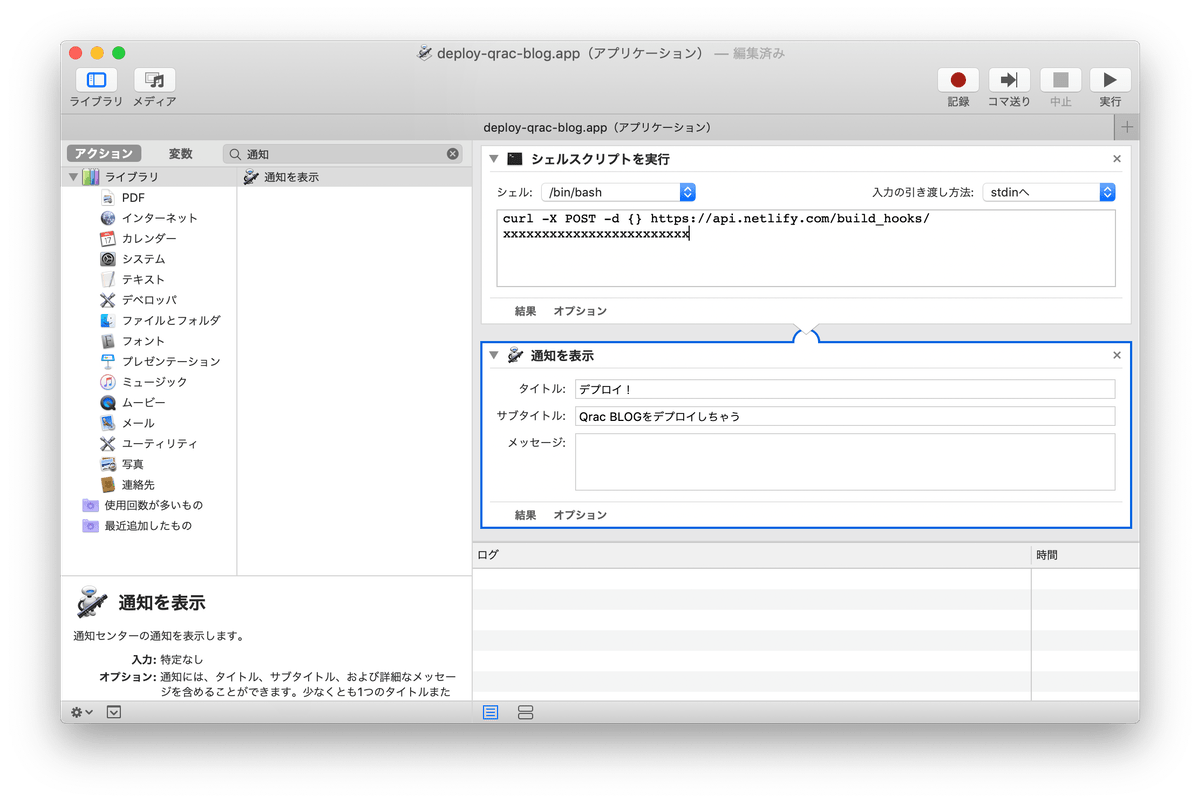Click the 記録 recording button in the toolbar
This screenshot has height=803, width=1200.
coord(957,79)
